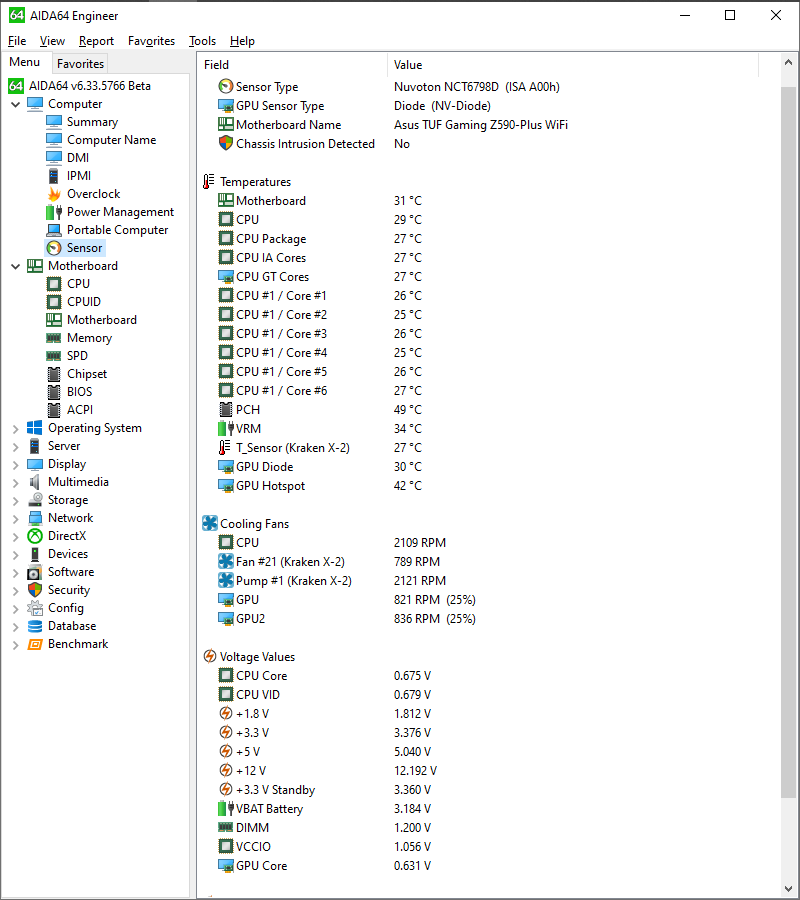Open the View menu
This screenshot has width=800, height=900.
52,41
